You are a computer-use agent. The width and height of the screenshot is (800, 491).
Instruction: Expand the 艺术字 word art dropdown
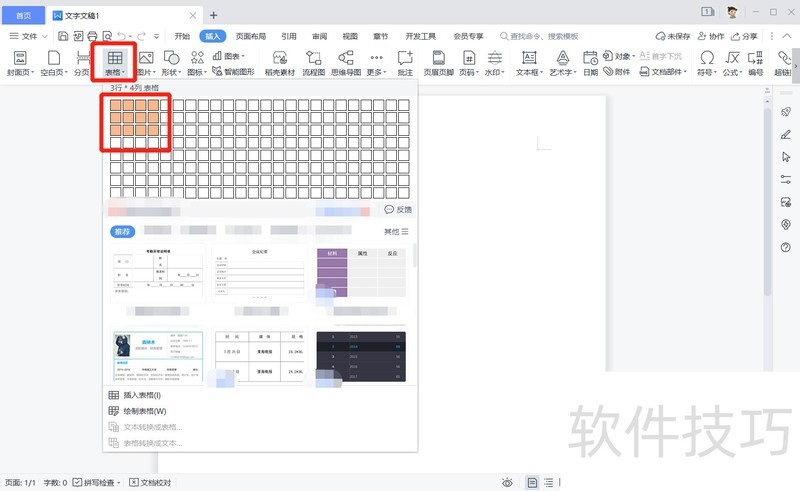click(x=563, y=72)
